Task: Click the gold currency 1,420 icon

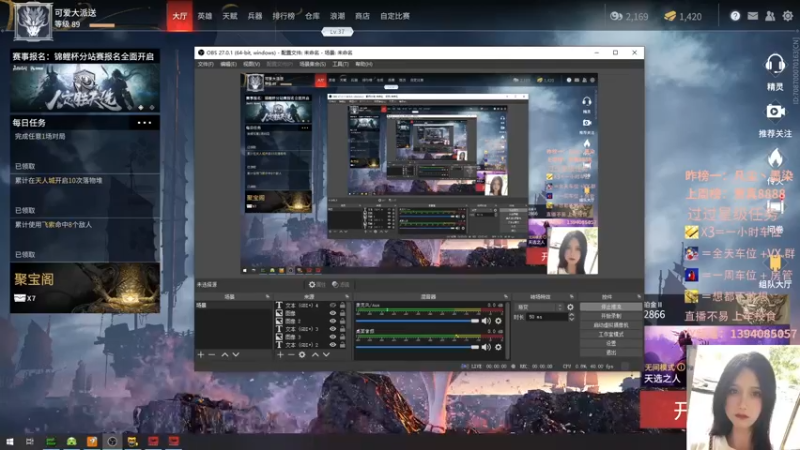Action: point(670,16)
